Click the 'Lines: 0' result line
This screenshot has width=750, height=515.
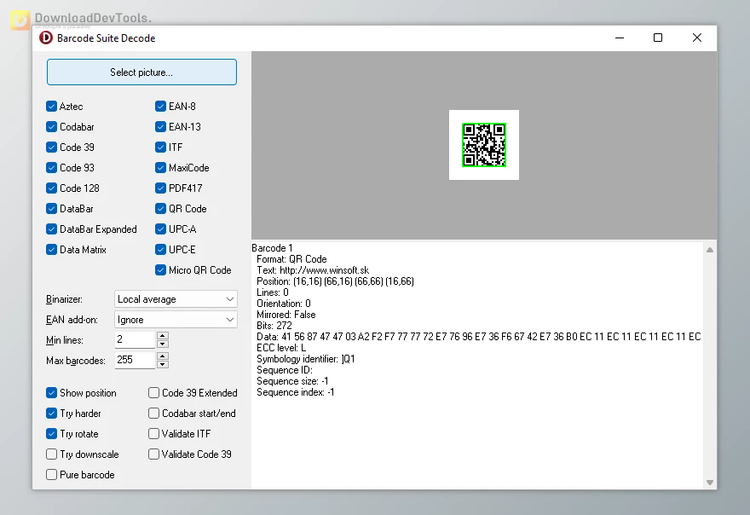(x=273, y=292)
